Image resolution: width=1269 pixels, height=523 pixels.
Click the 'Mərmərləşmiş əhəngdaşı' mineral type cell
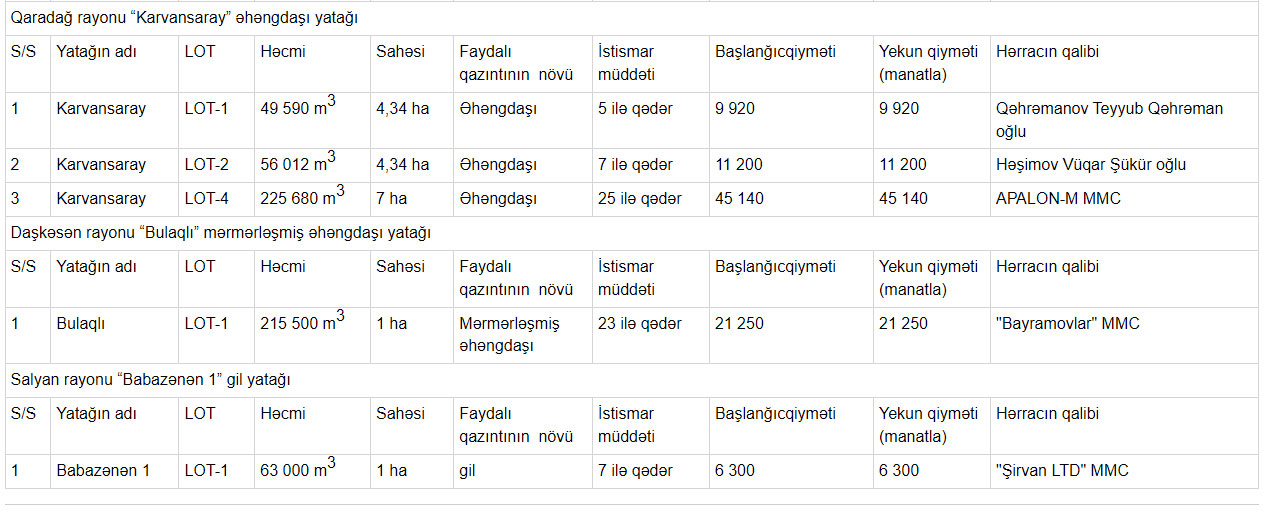pos(509,334)
